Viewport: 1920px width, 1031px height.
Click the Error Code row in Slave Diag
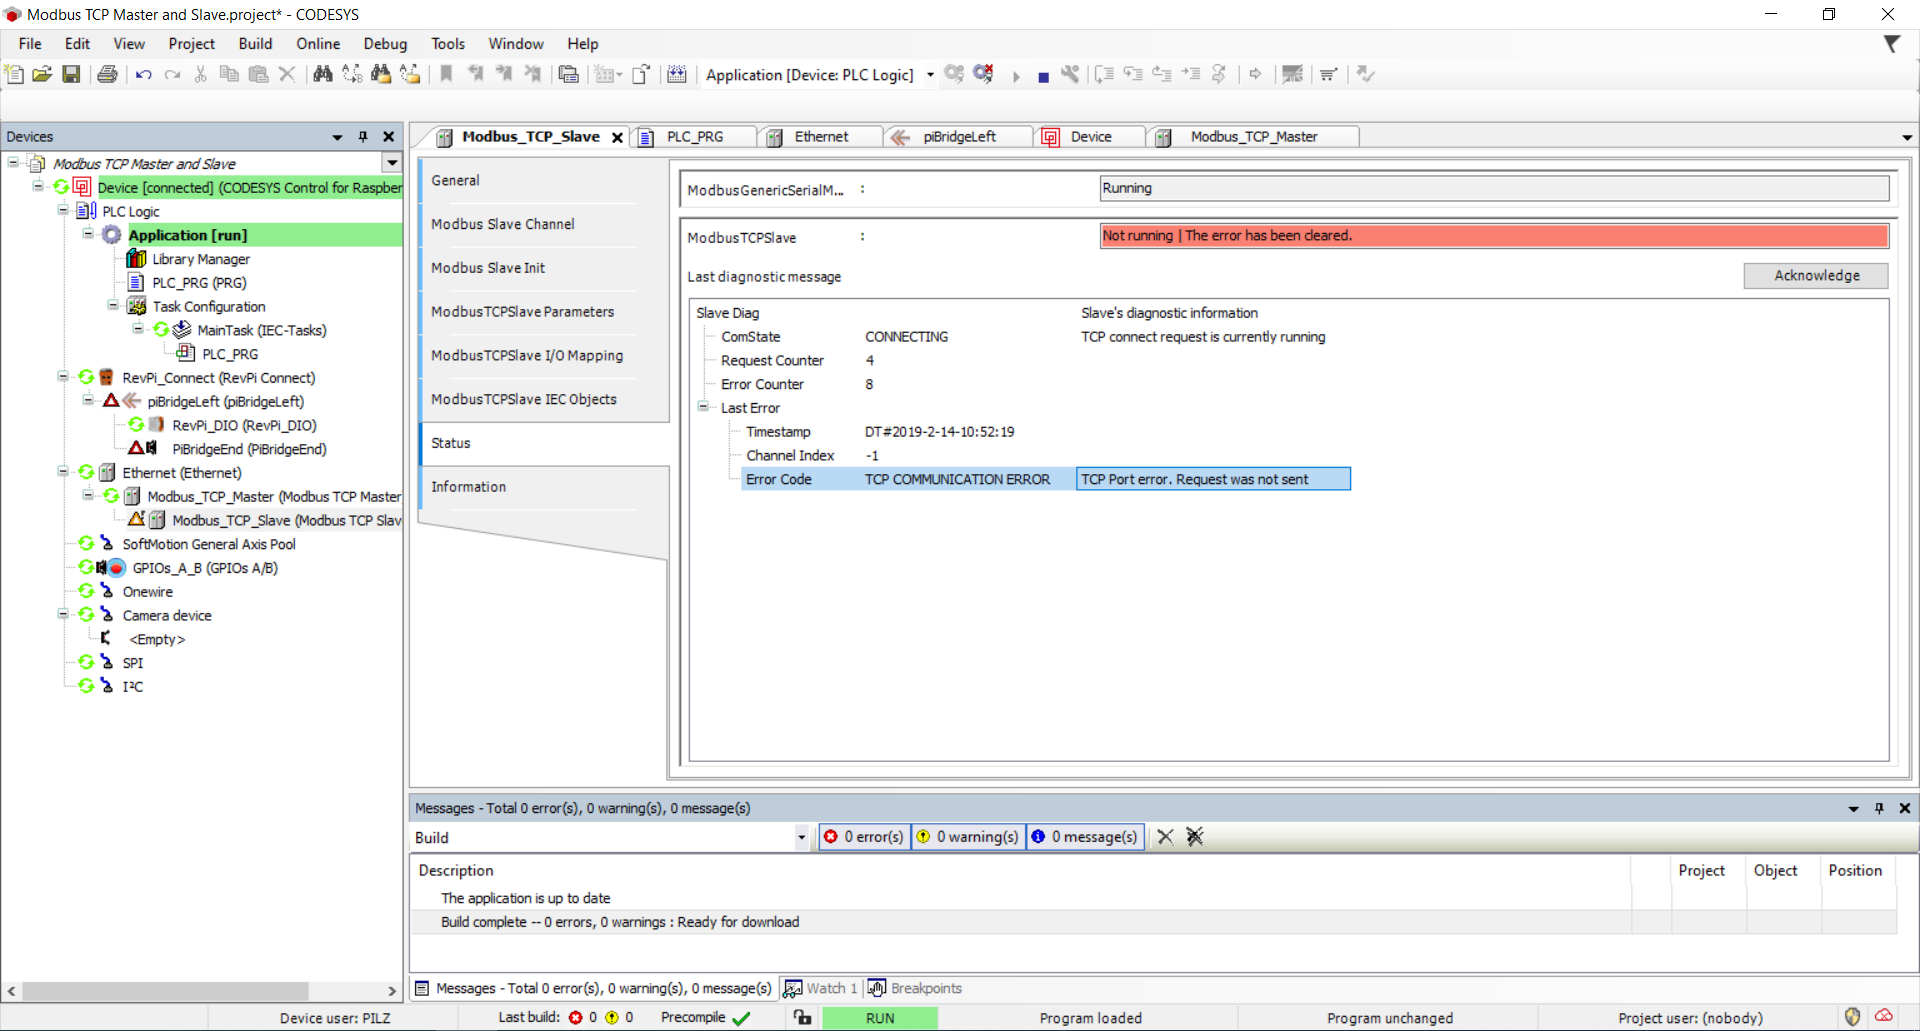click(x=1045, y=479)
